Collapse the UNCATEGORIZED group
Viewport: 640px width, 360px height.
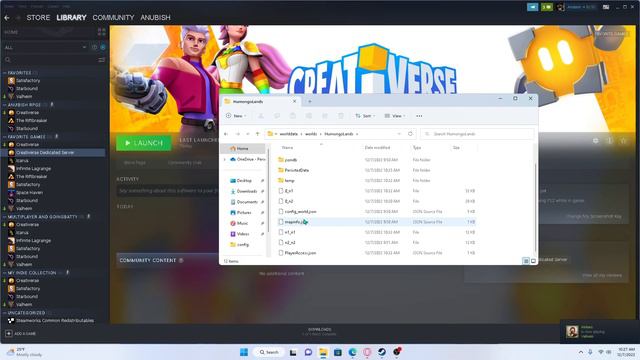click(x=4, y=313)
